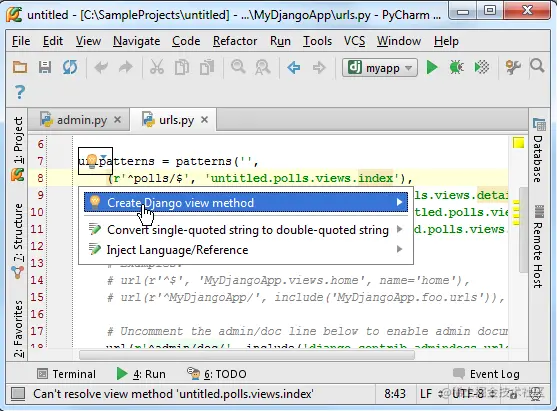The image size is (557, 411).
Task: Click the intention light bulb in editor
Action: coord(92,161)
